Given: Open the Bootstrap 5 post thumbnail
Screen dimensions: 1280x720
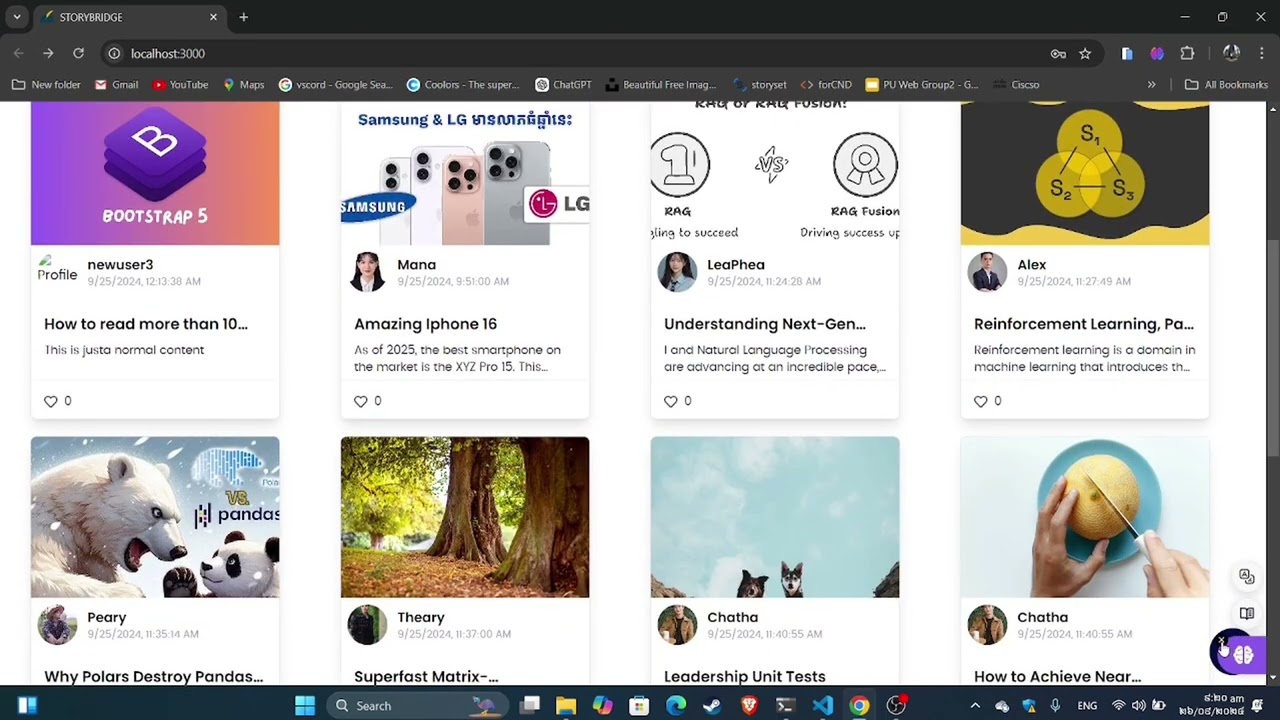Looking at the screenshot, I should point(155,173).
